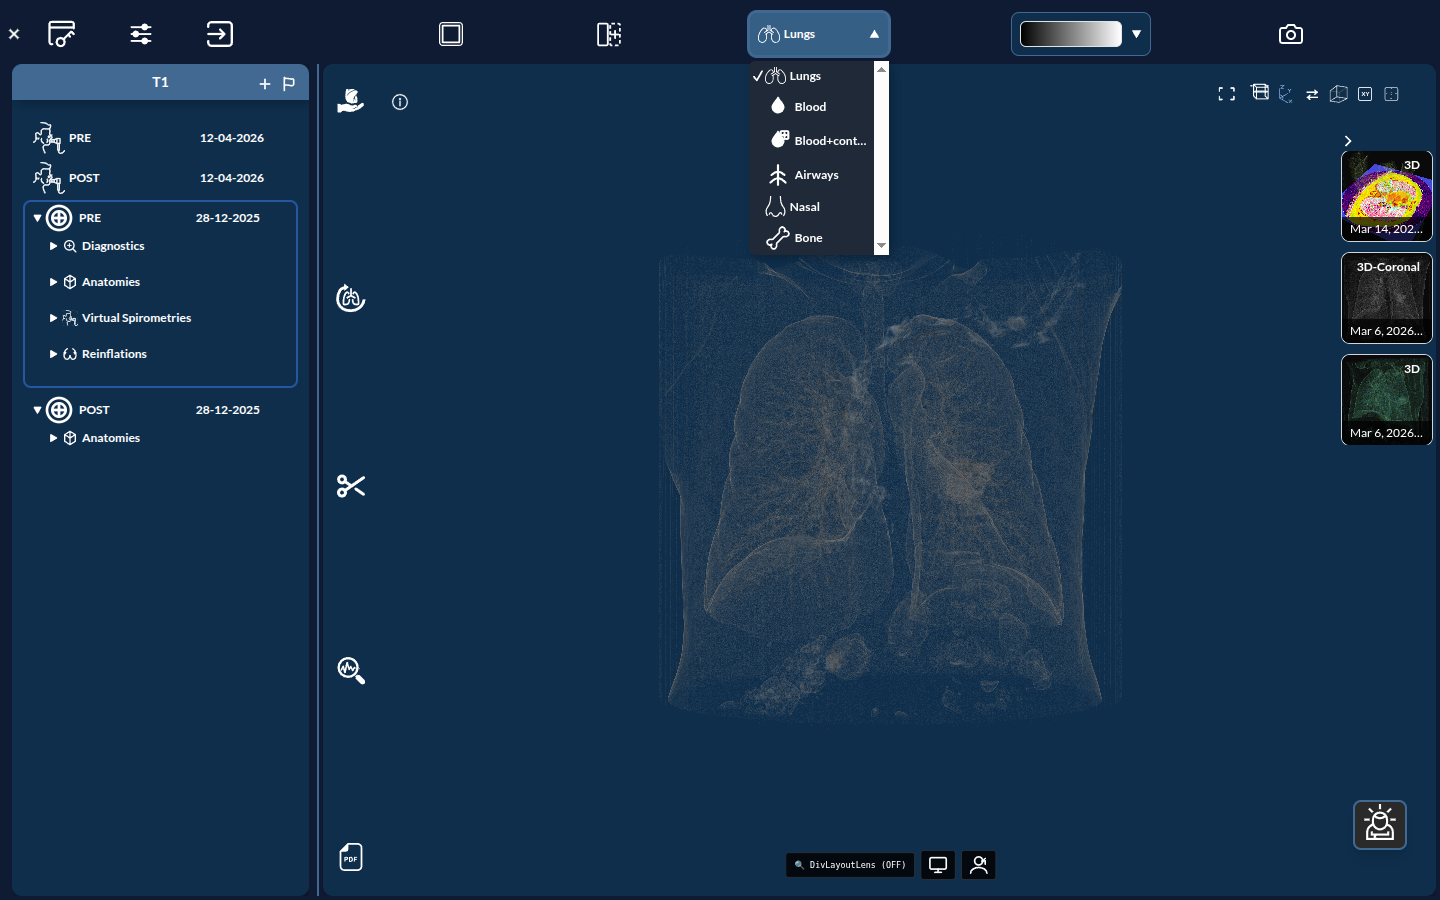
Task: Open the signal analysis magnifier tool
Action: 351,670
